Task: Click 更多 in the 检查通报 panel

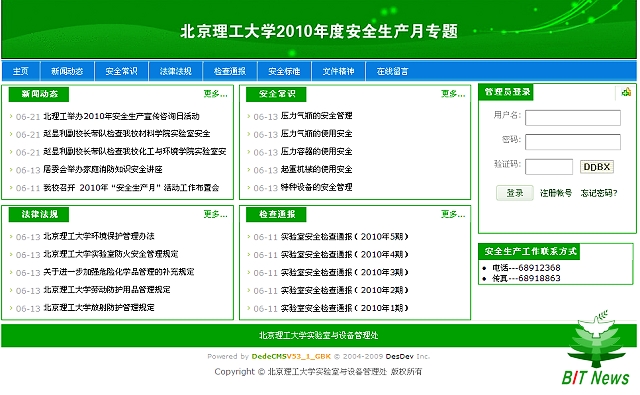Action: (453, 214)
